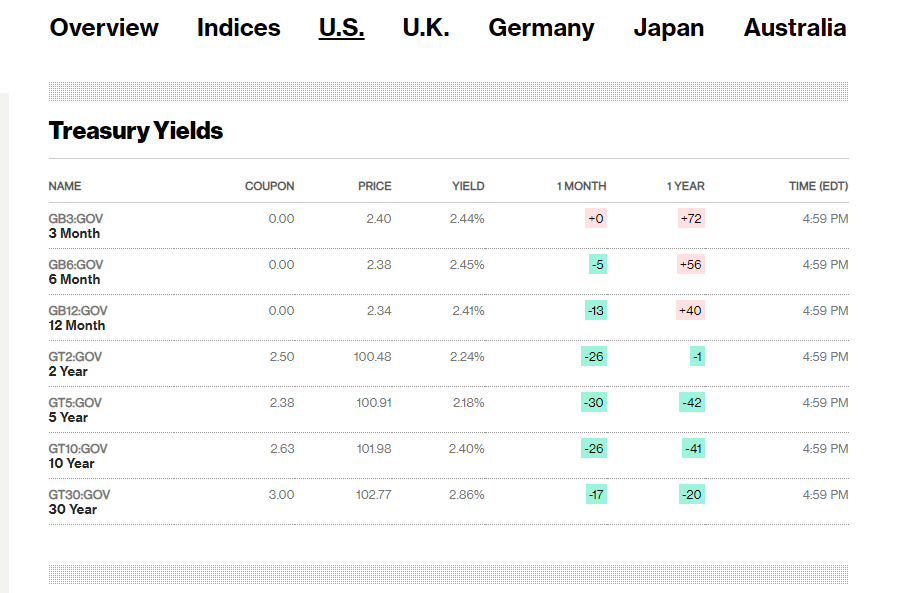Click the YIELD column header
The width and height of the screenshot is (922, 593).
coord(468,186)
